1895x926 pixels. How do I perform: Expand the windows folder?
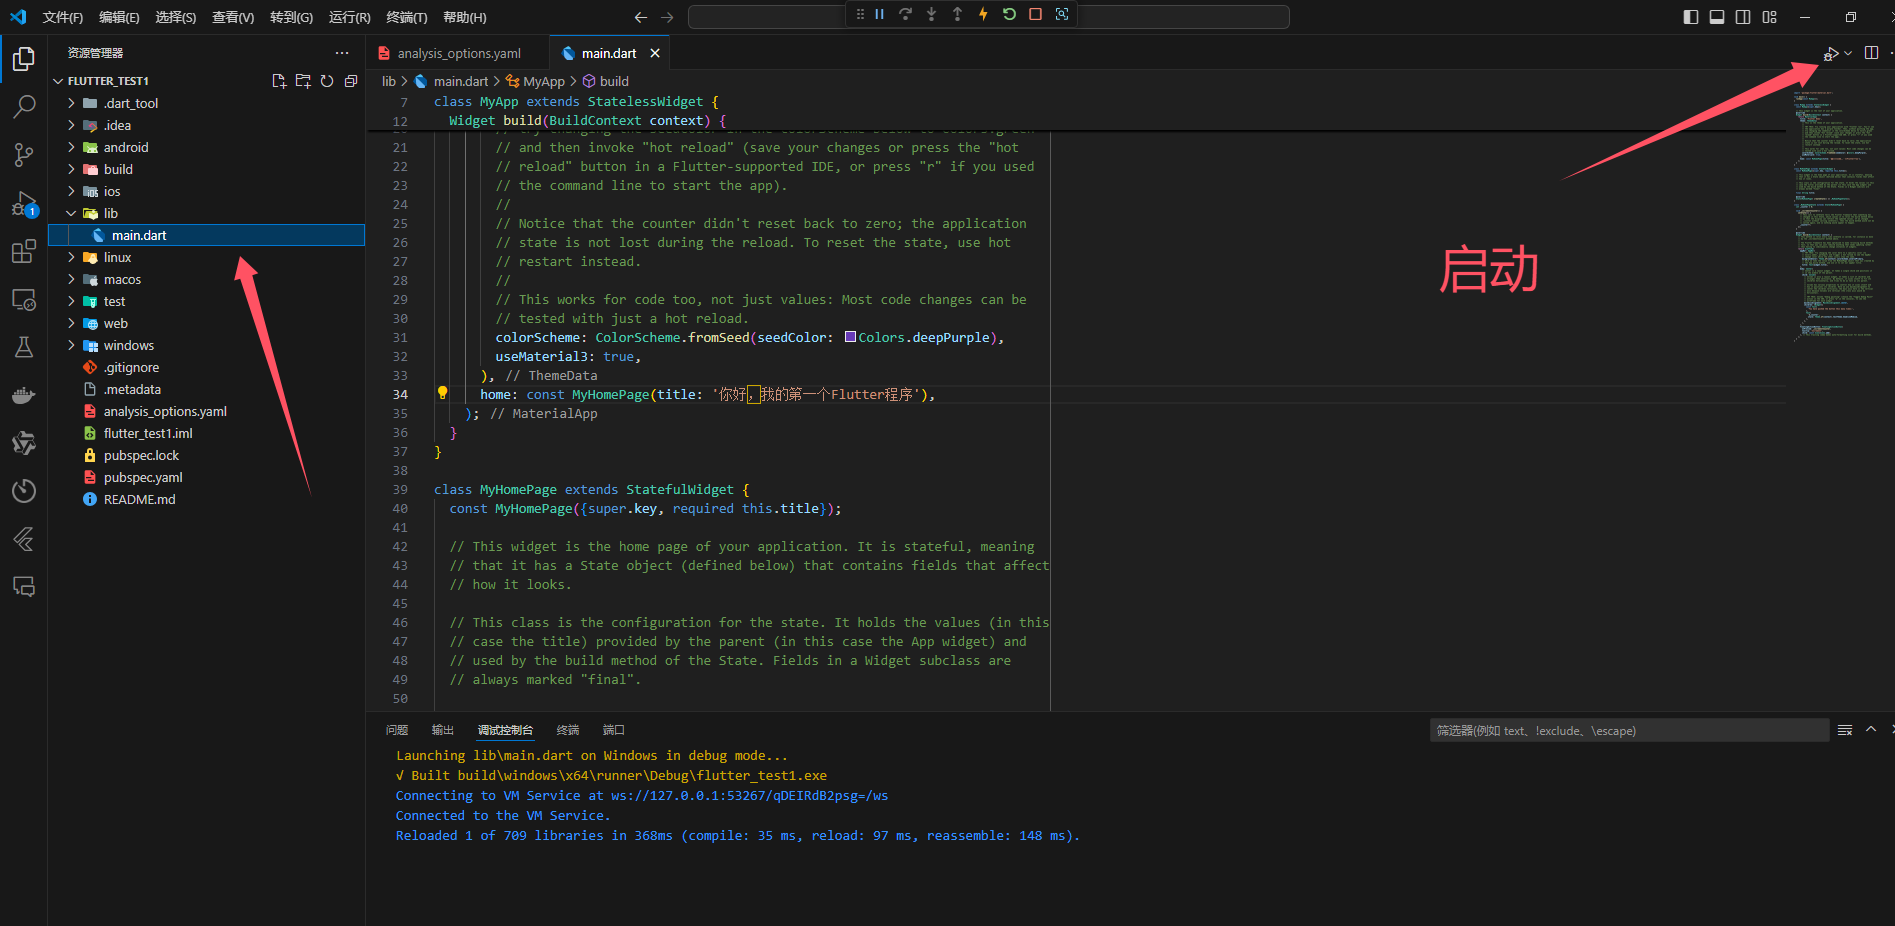[71, 345]
